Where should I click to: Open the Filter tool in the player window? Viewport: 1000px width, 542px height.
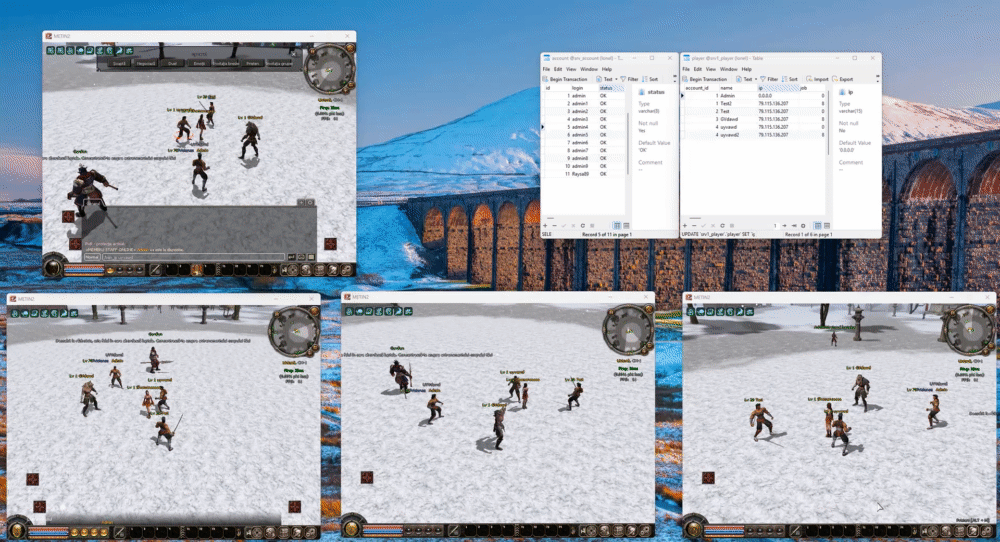click(x=769, y=79)
